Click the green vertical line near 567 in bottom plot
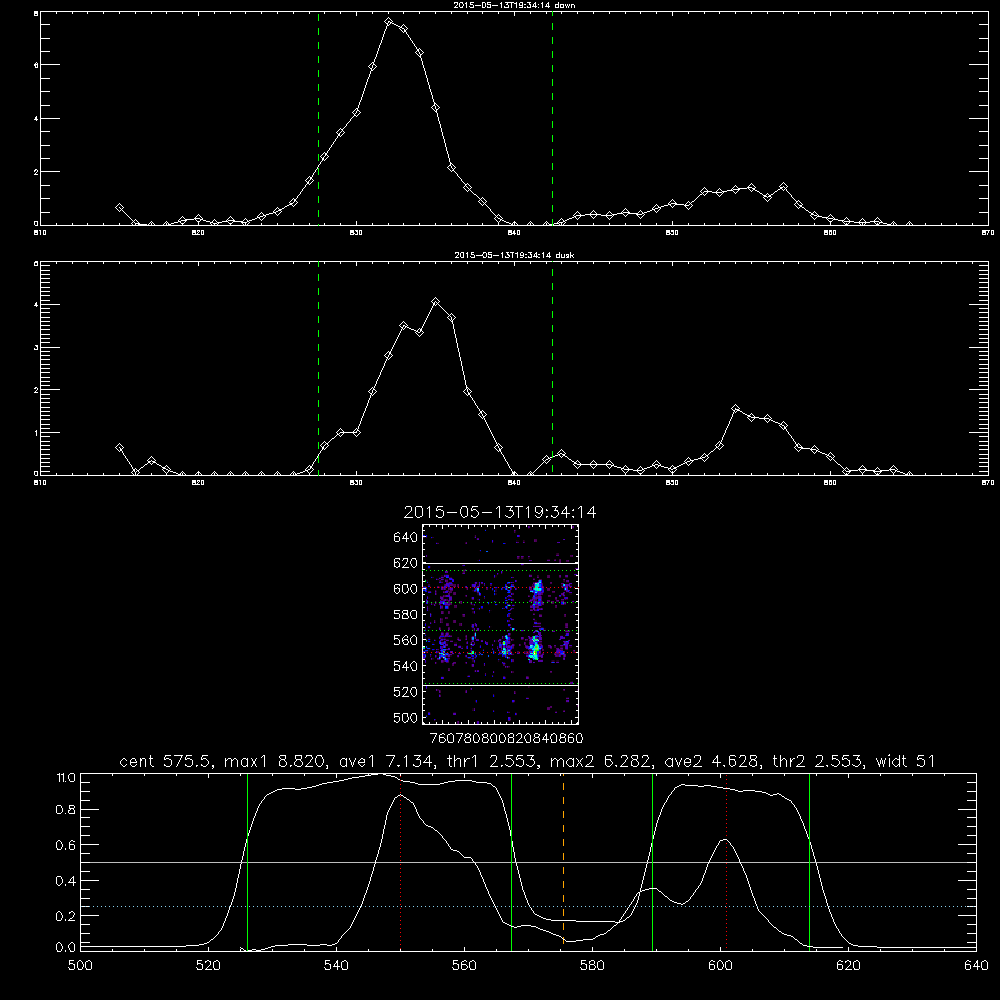This screenshot has width=1000, height=1000. [x=511, y=861]
